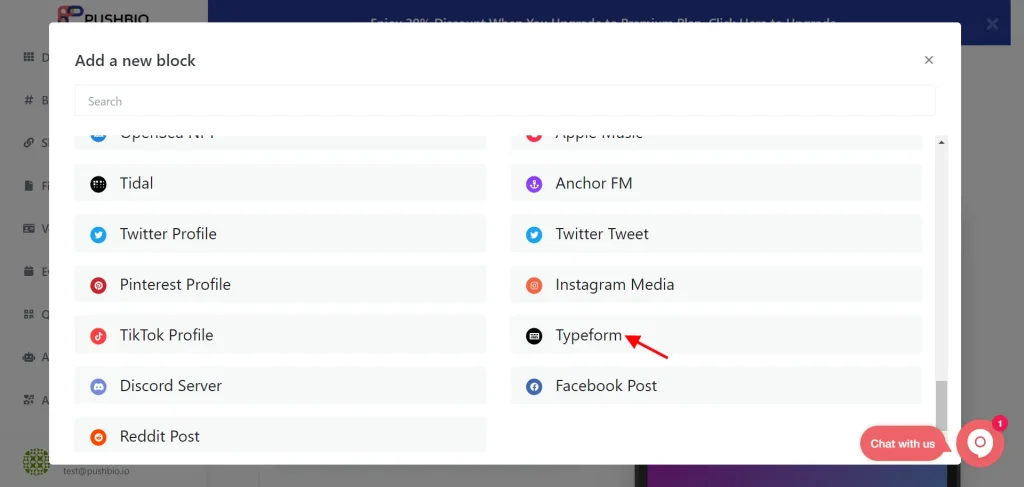Click the Discord Server icon

(98, 386)
